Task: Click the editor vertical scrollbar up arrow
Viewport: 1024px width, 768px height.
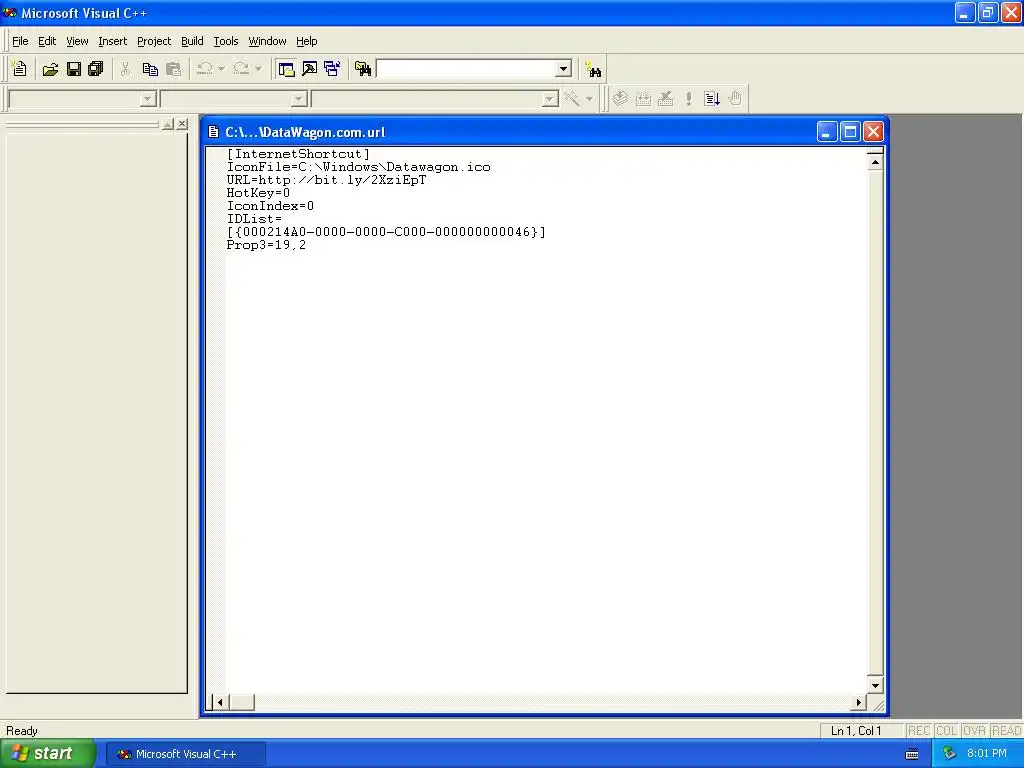Action: click(x=875, y=163)
